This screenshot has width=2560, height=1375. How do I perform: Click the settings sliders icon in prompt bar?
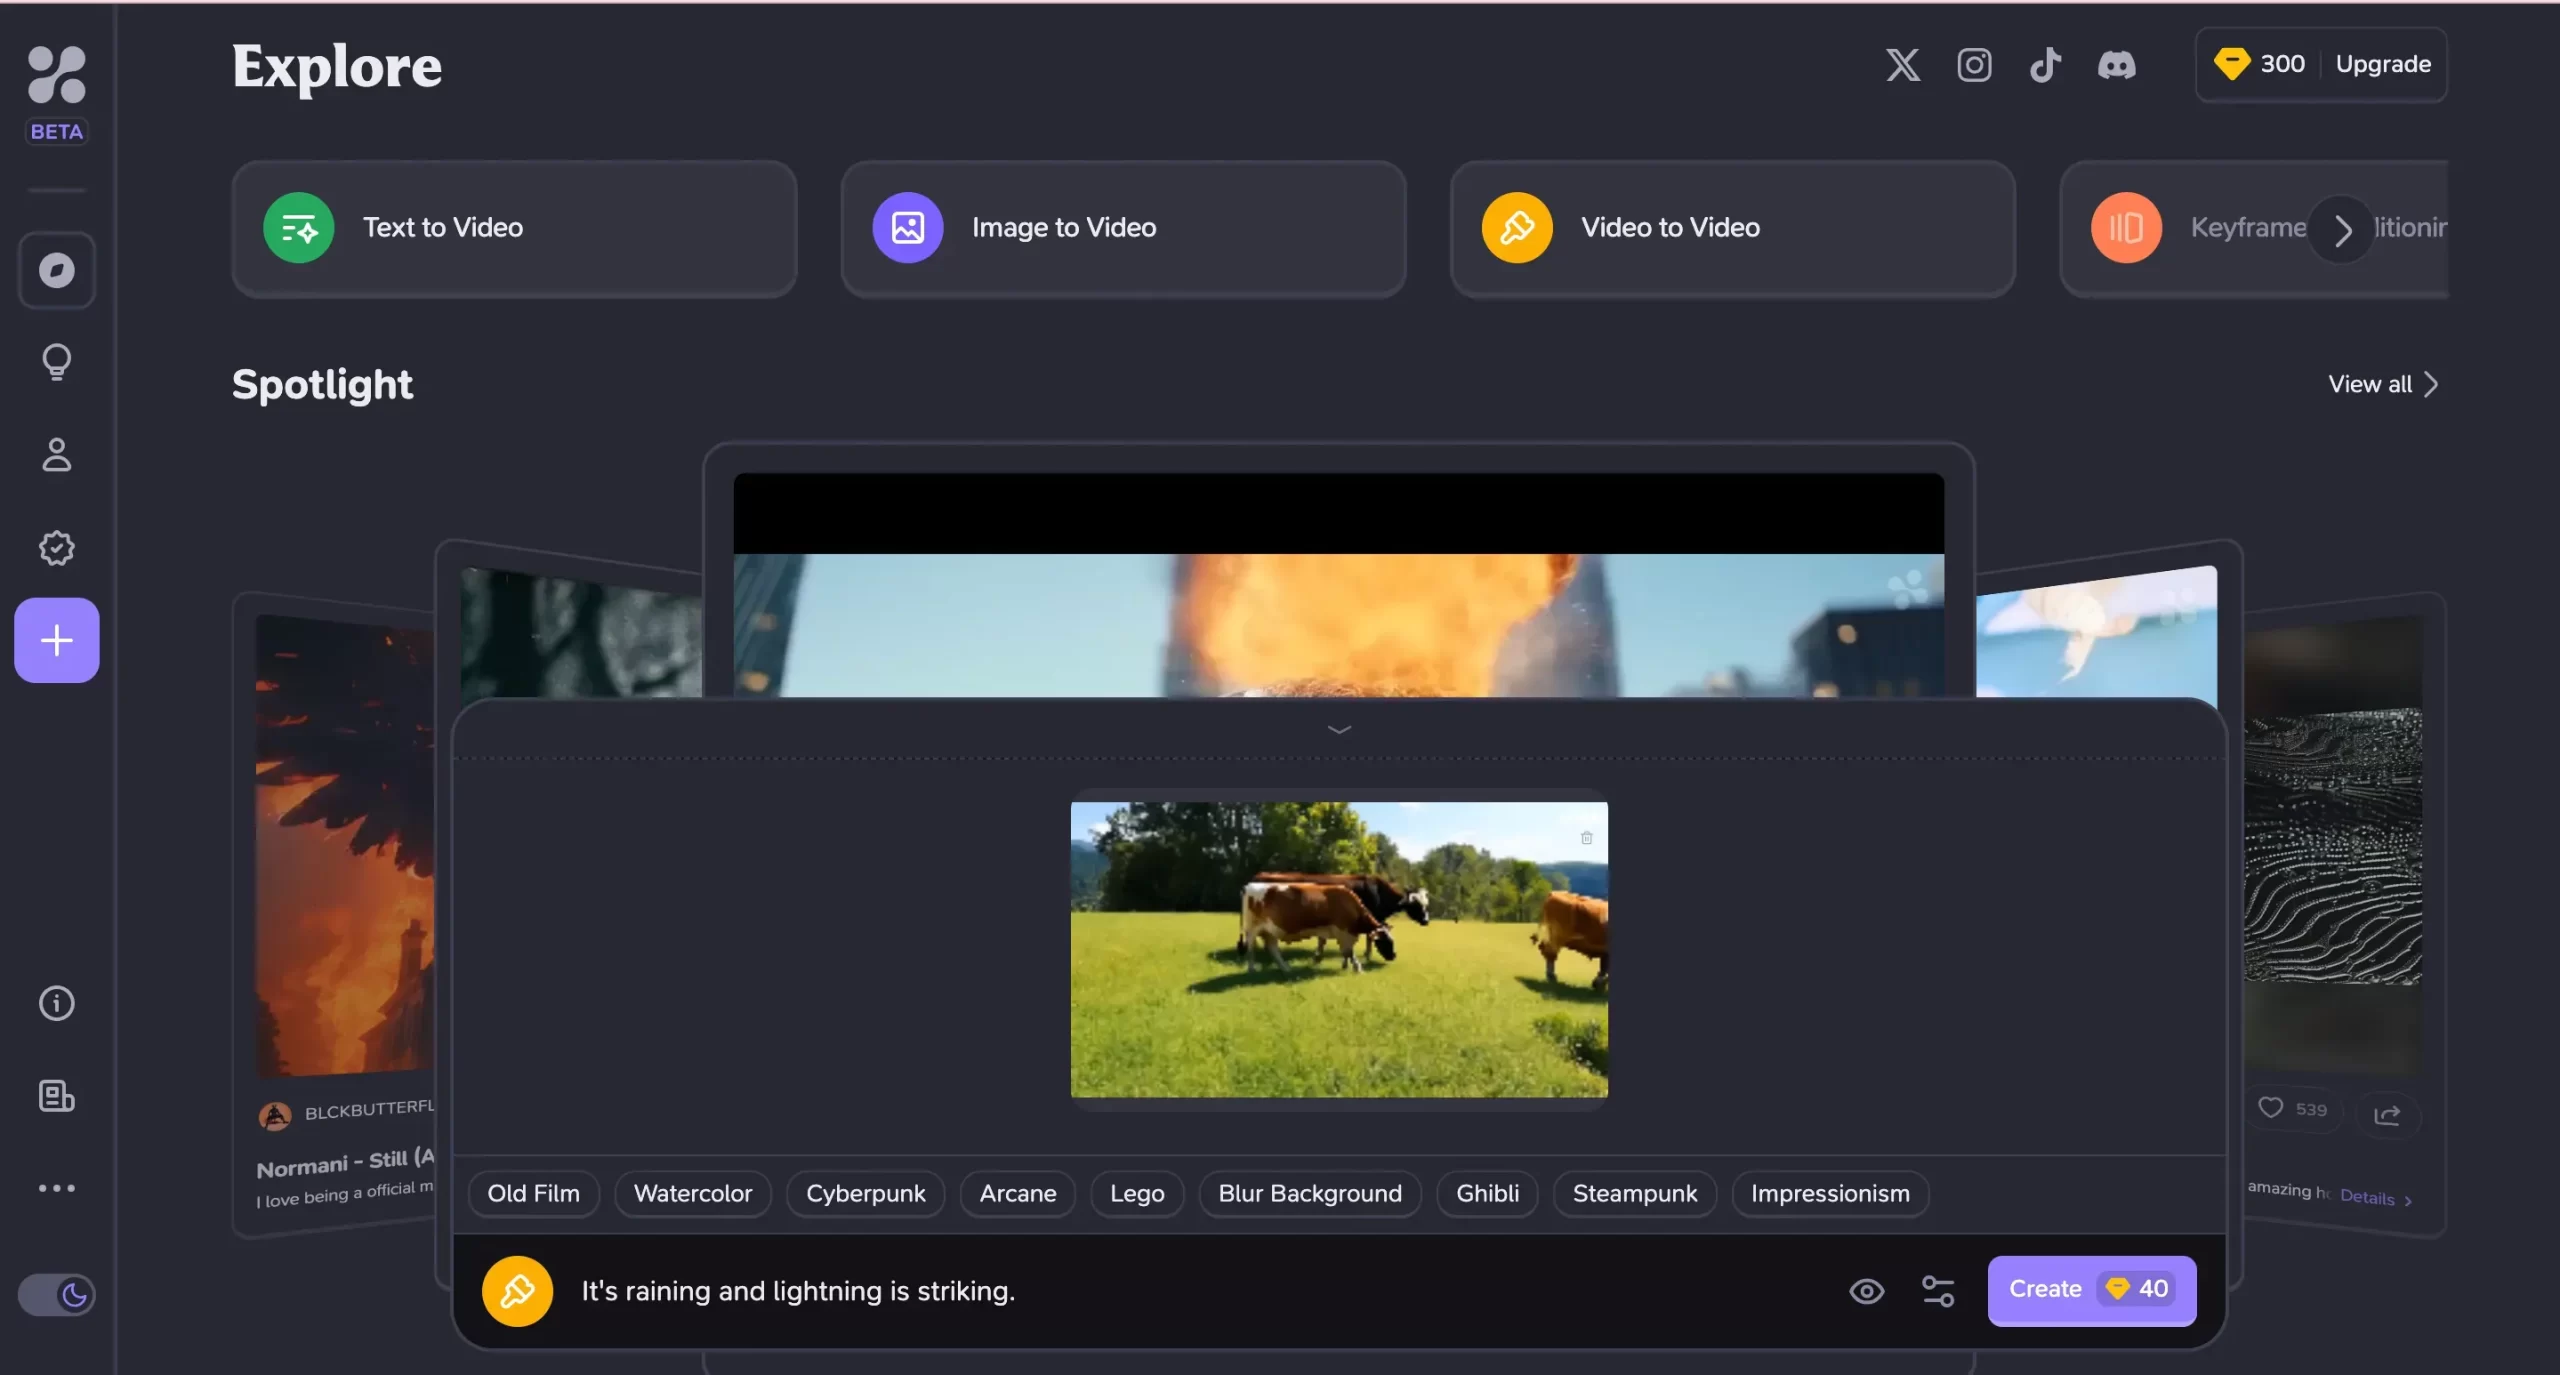tap(1939, 1290)
